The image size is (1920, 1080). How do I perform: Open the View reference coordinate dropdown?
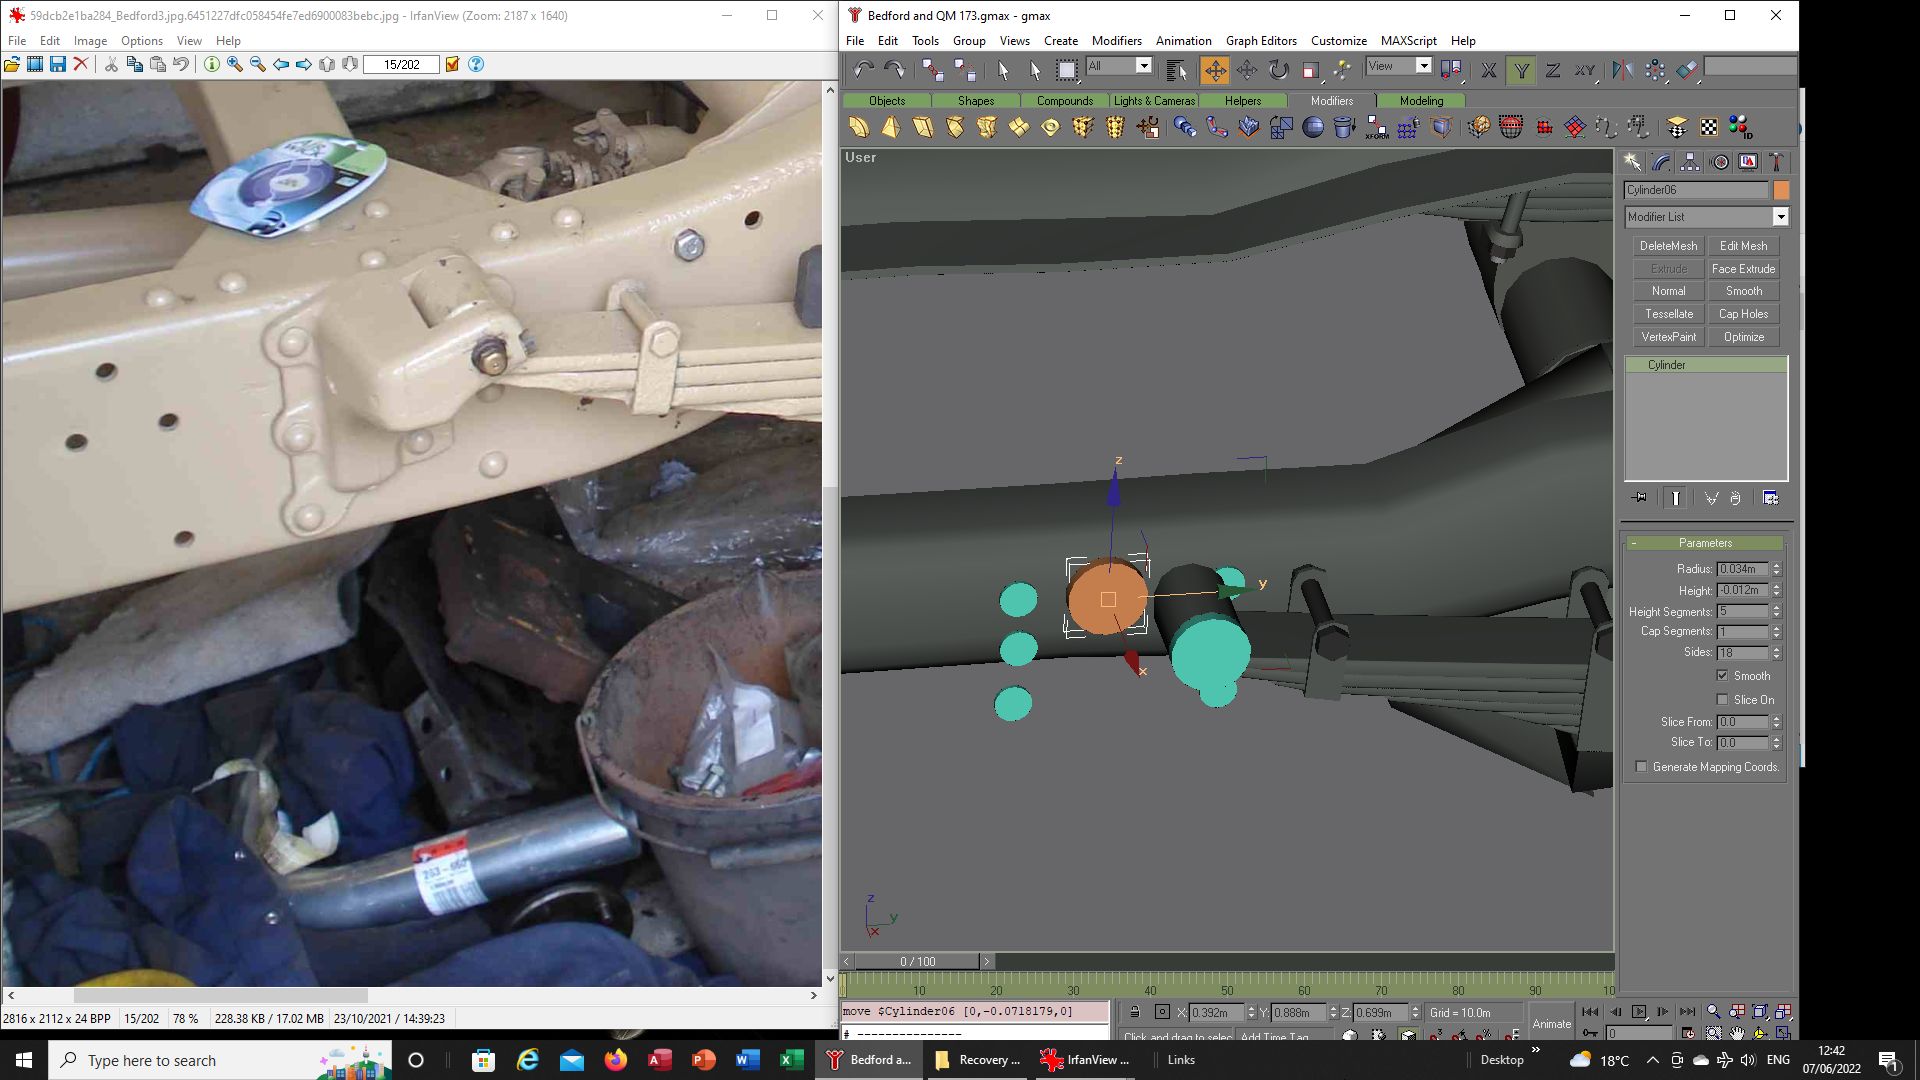point(1399,66)
